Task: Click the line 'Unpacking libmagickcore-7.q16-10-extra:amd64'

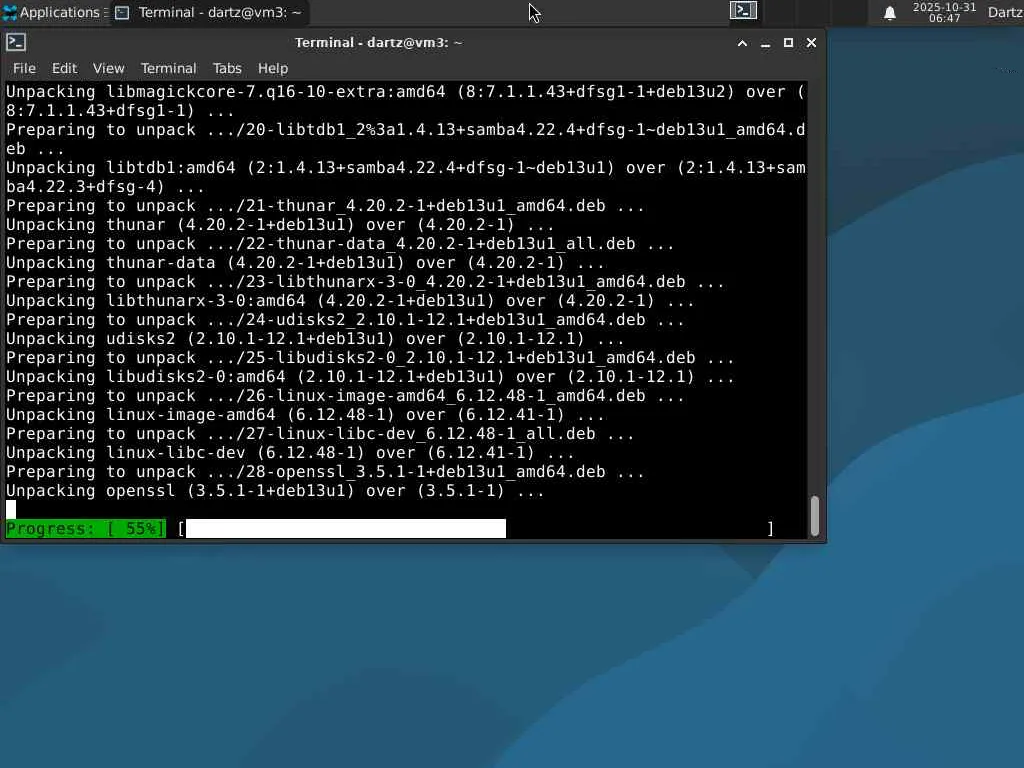Action: coord(406,101)
